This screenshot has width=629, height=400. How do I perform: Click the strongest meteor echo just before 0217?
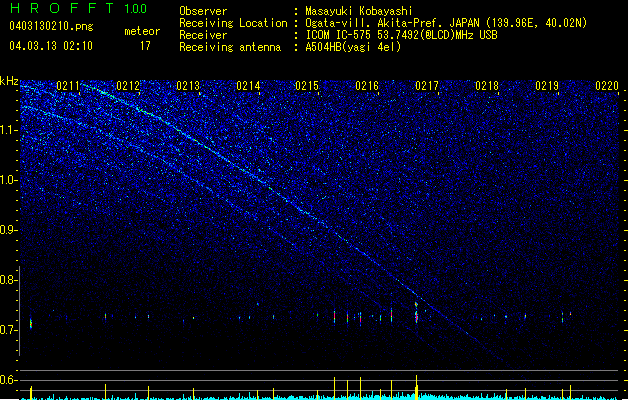point(416,313)
